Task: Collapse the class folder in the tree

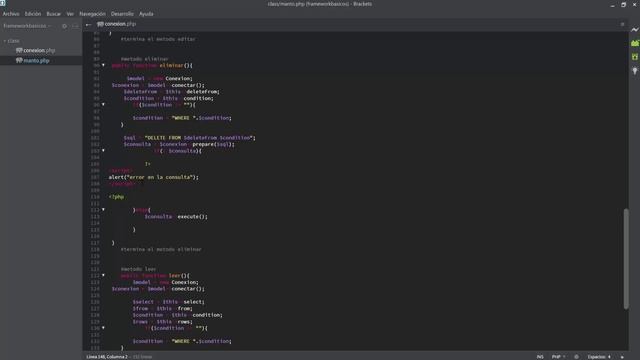Action: coord(5,41)
